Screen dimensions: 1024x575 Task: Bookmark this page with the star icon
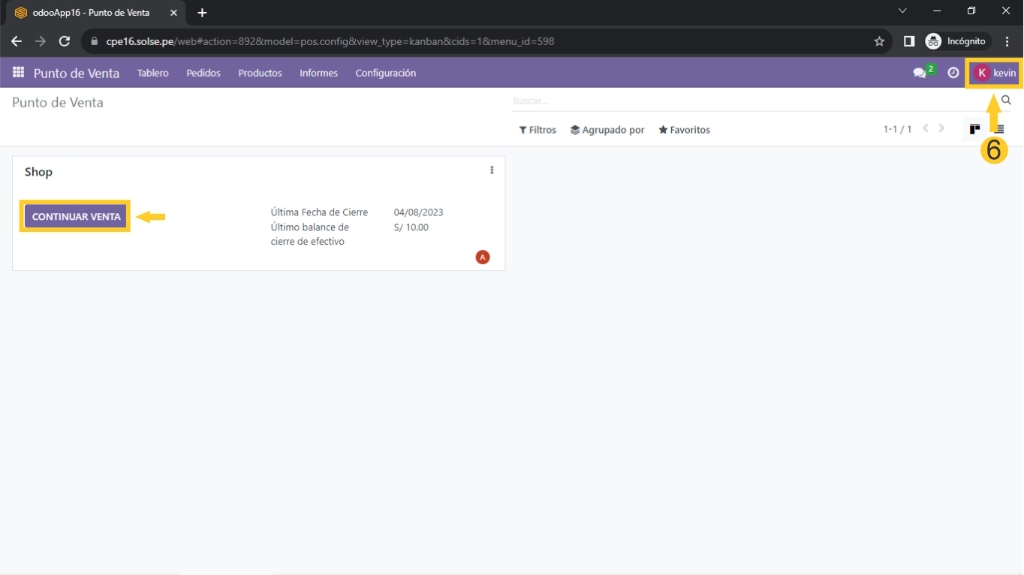point(879,41)
